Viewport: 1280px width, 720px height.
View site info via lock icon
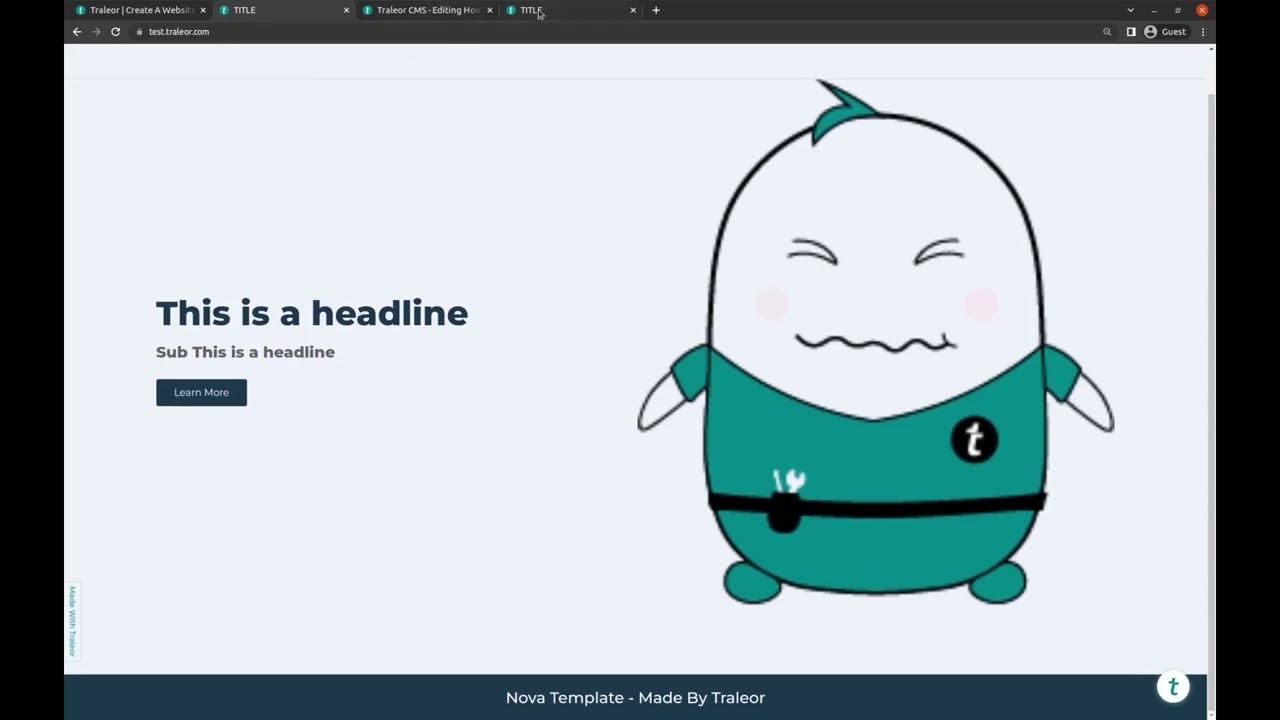[x=139, y=32]
